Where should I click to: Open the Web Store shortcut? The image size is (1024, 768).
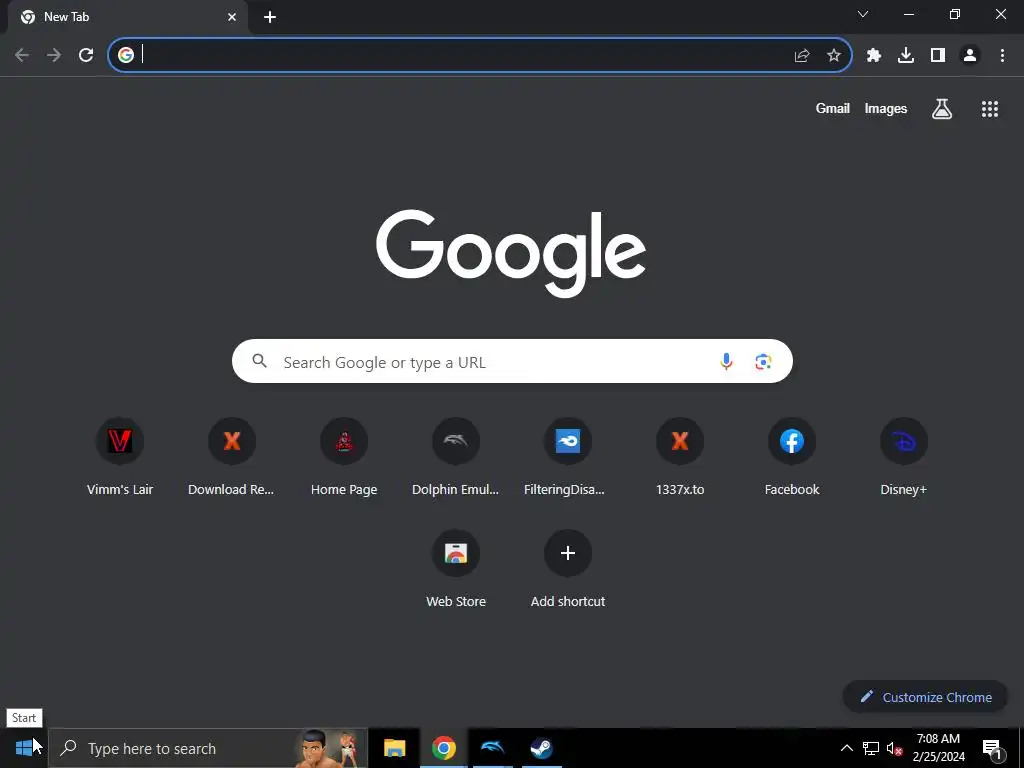point(456,569)
